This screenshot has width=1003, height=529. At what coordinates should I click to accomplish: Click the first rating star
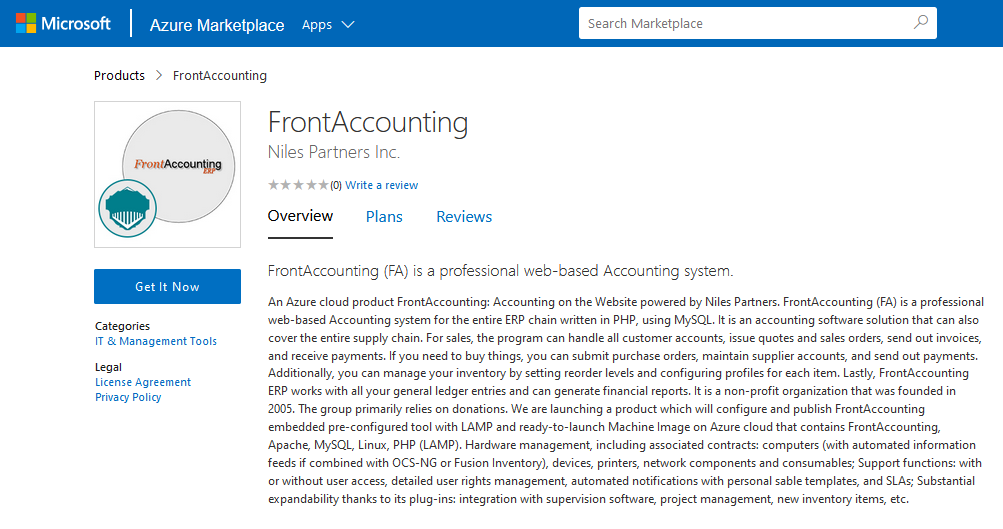pos(273,185)
